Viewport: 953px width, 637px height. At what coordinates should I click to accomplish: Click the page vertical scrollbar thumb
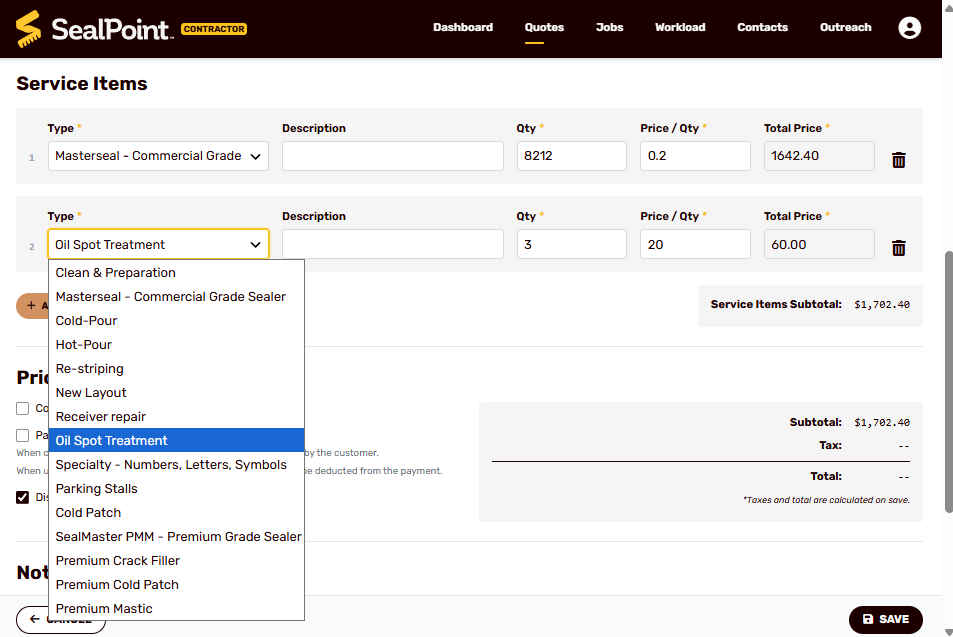pos(948,382)
